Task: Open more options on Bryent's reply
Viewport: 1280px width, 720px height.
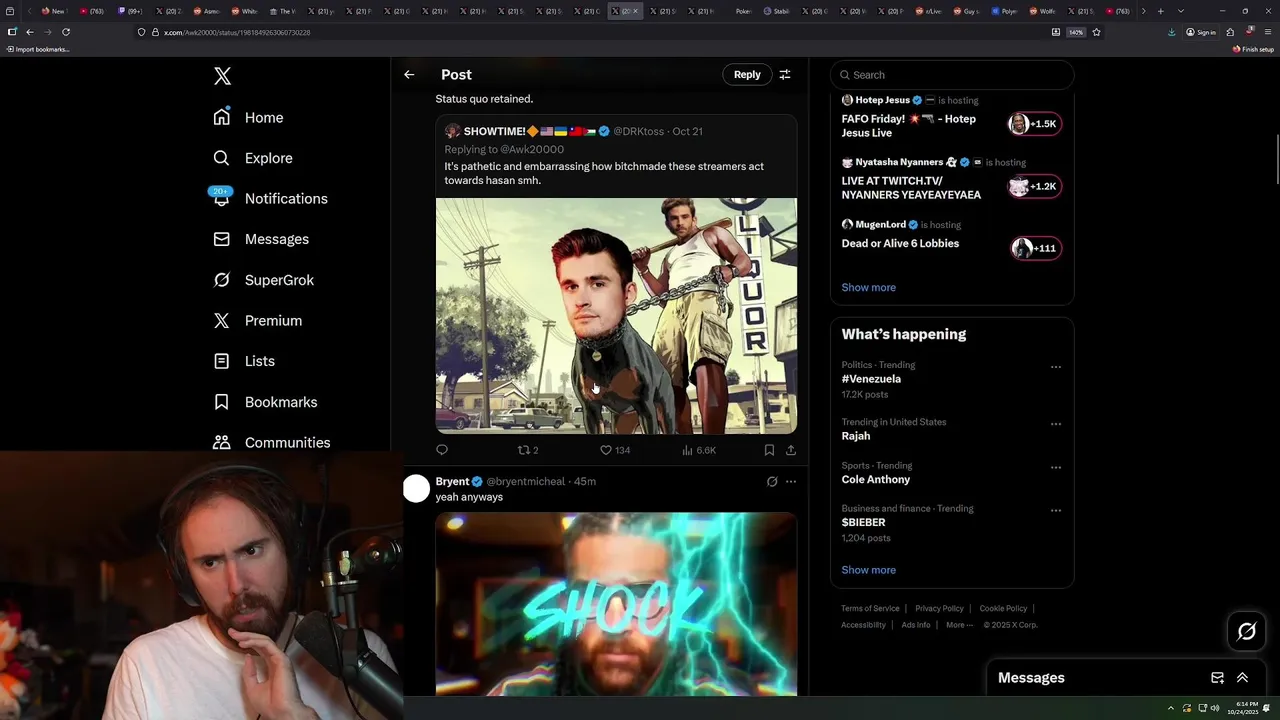Action: [x=791, y=481]
